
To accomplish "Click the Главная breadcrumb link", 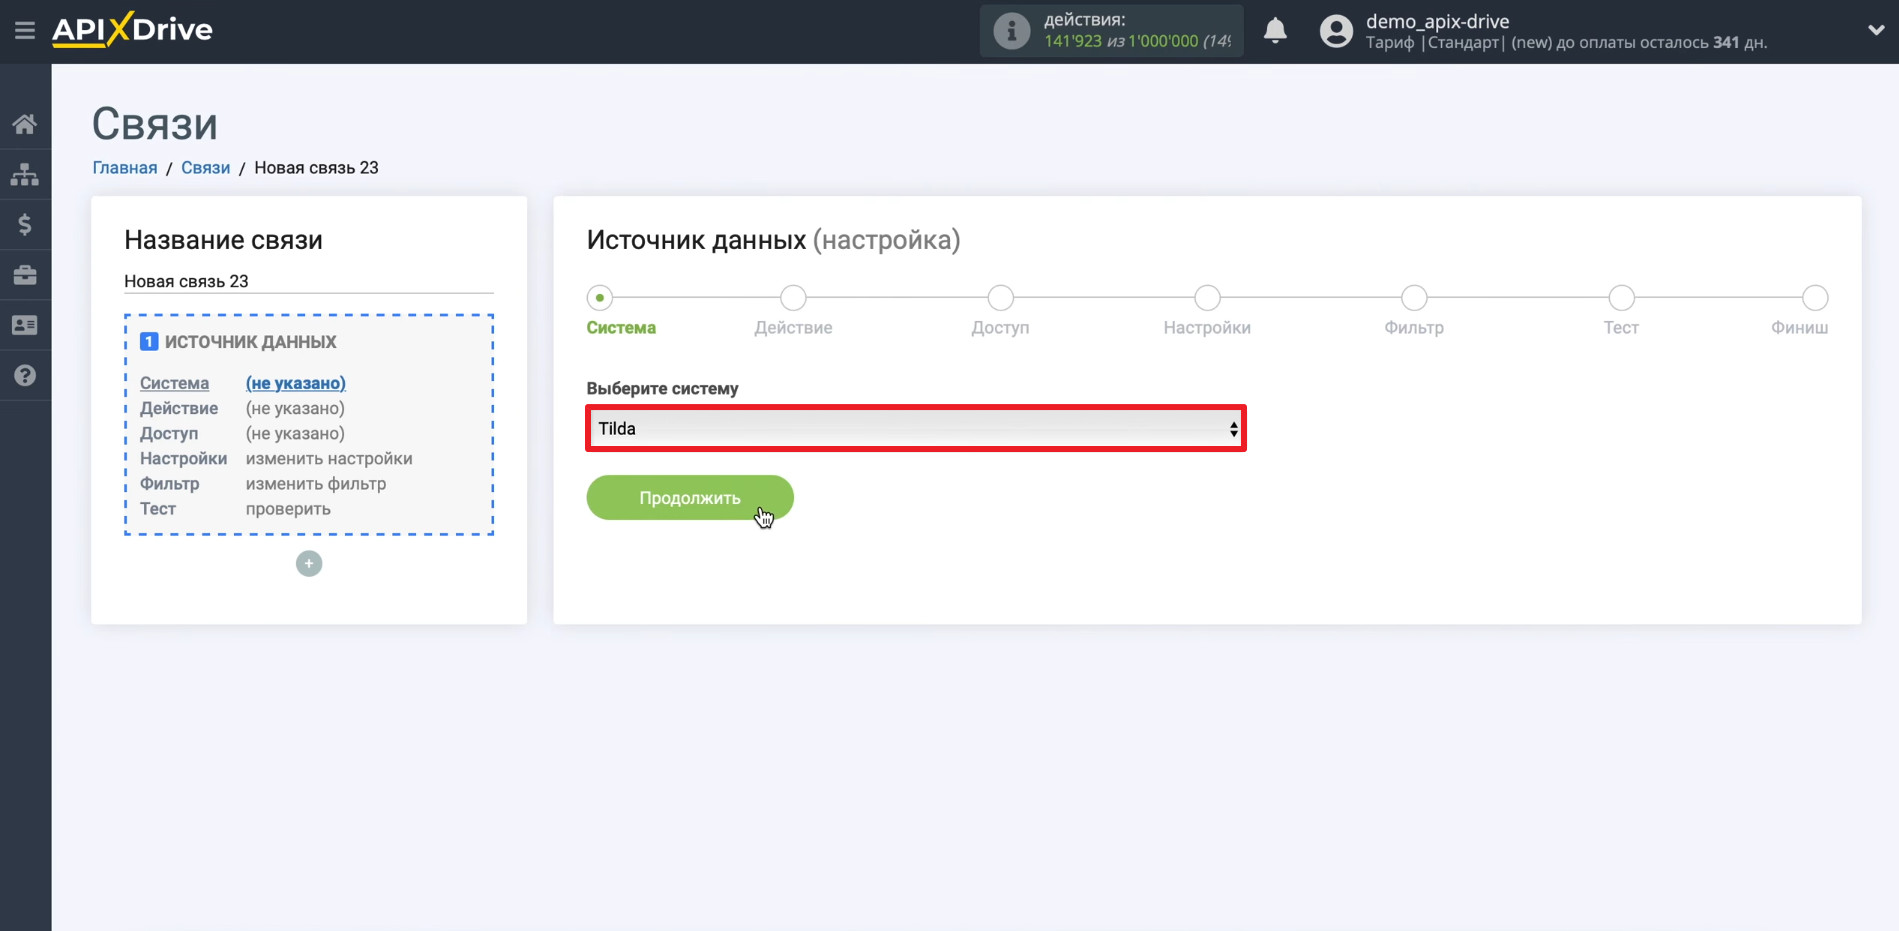I will click(x=125, y=168).
